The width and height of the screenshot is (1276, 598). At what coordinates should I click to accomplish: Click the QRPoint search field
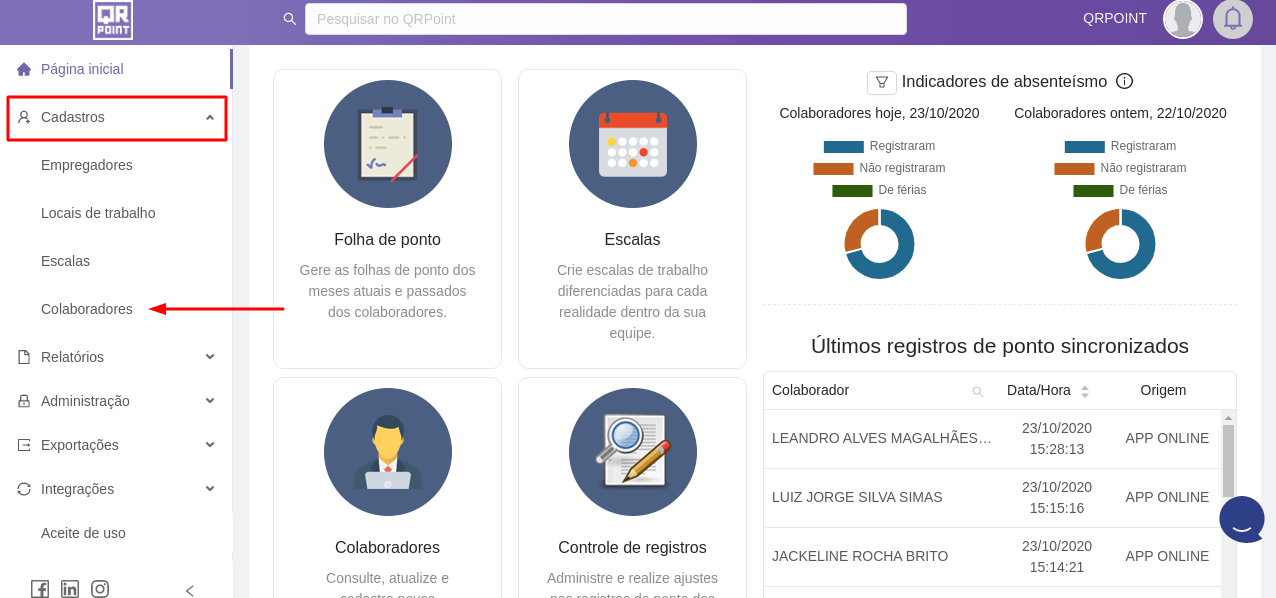coord(605,19)
